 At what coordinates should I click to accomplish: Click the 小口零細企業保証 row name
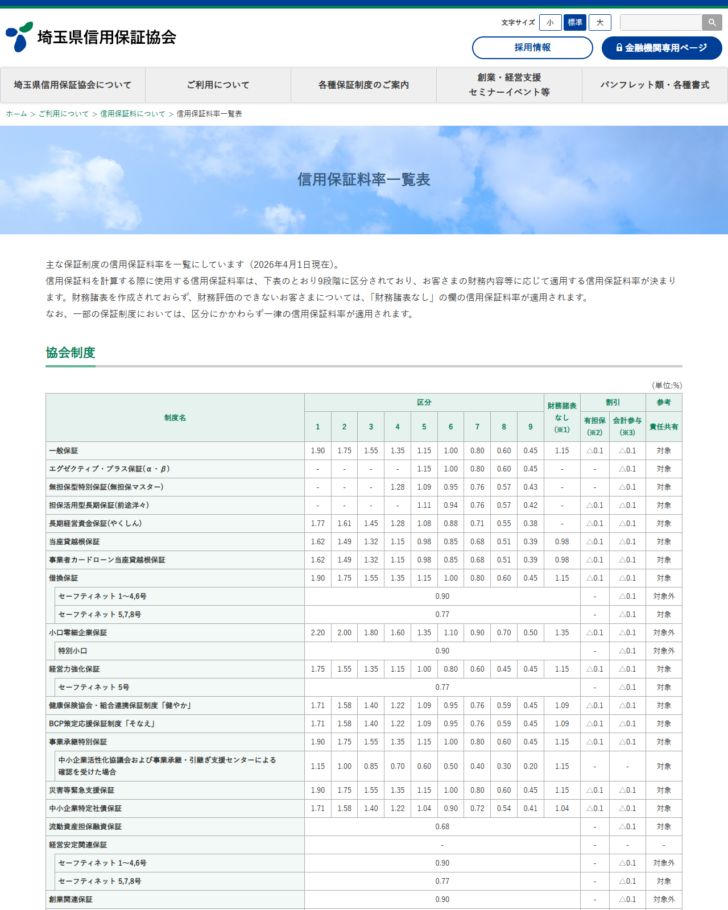78,633
